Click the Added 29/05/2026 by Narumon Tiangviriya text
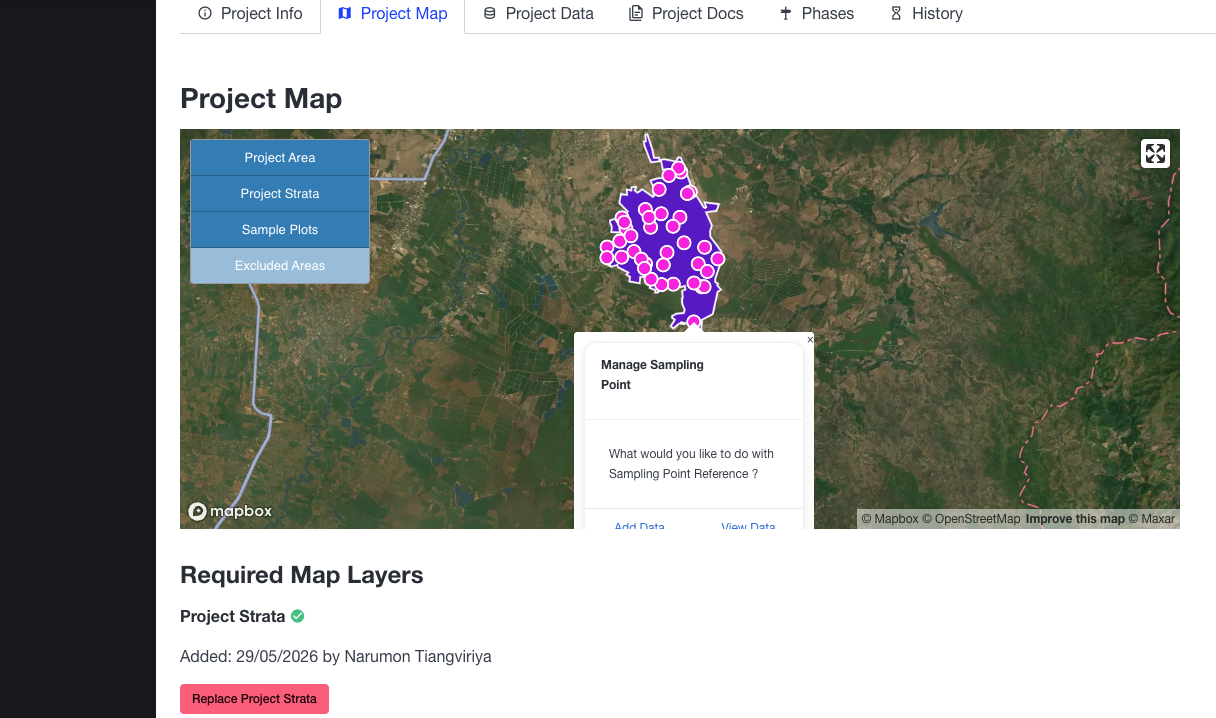Viewport: 1216px width, 718px height. (x=336, y=657)
